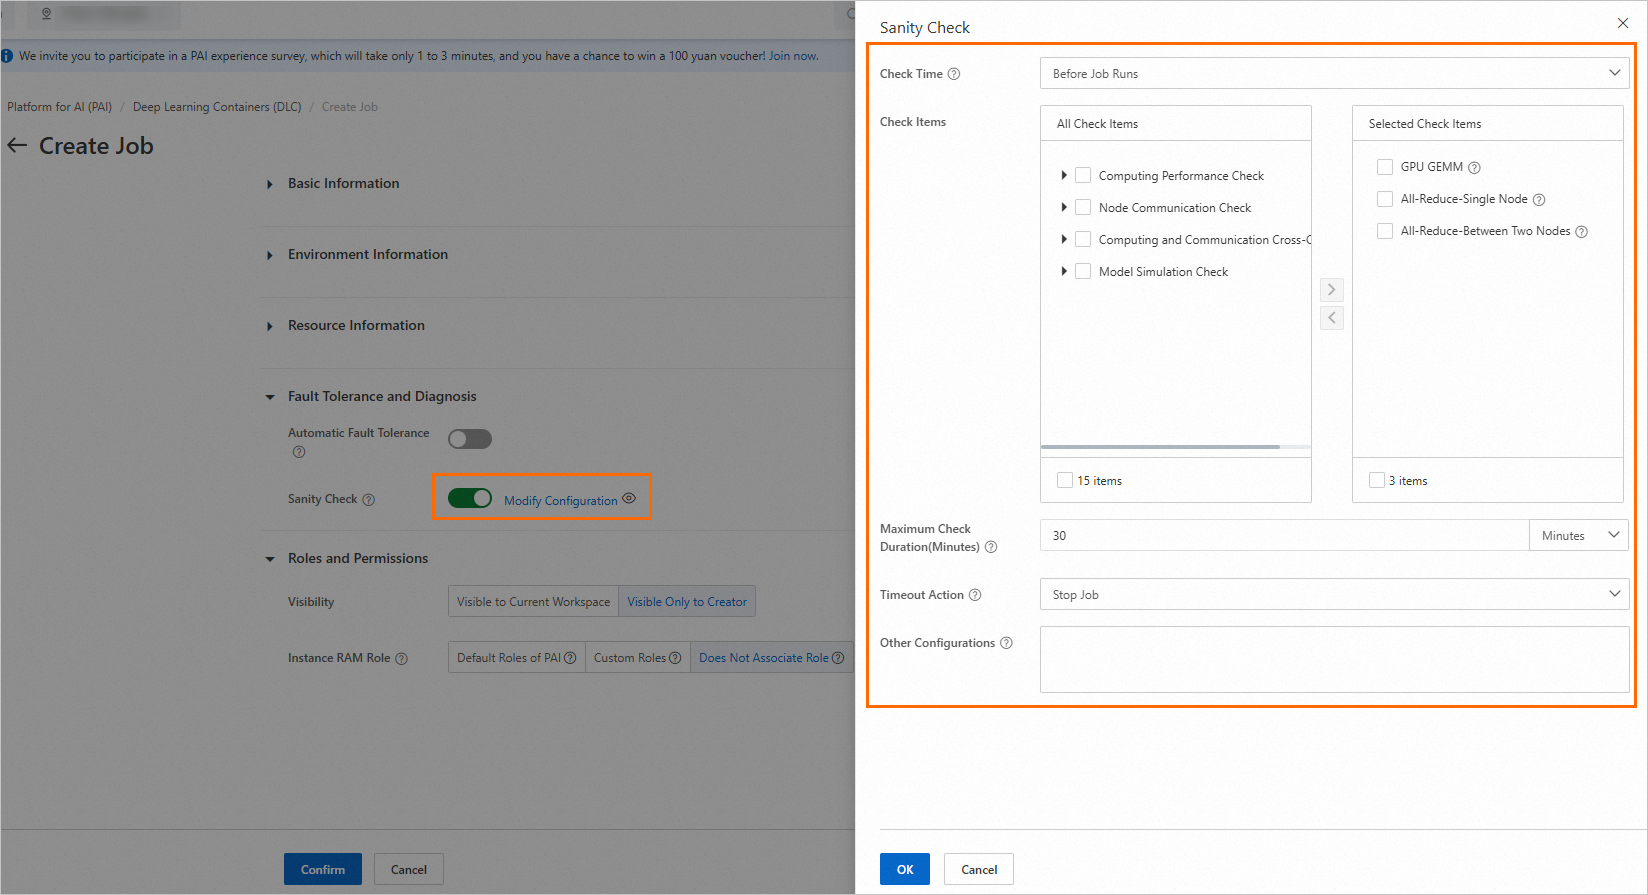Viewport: 1648px width, 895px height.
Task: Click the Other Configurations text area
Action: (x=1335, y=659)
